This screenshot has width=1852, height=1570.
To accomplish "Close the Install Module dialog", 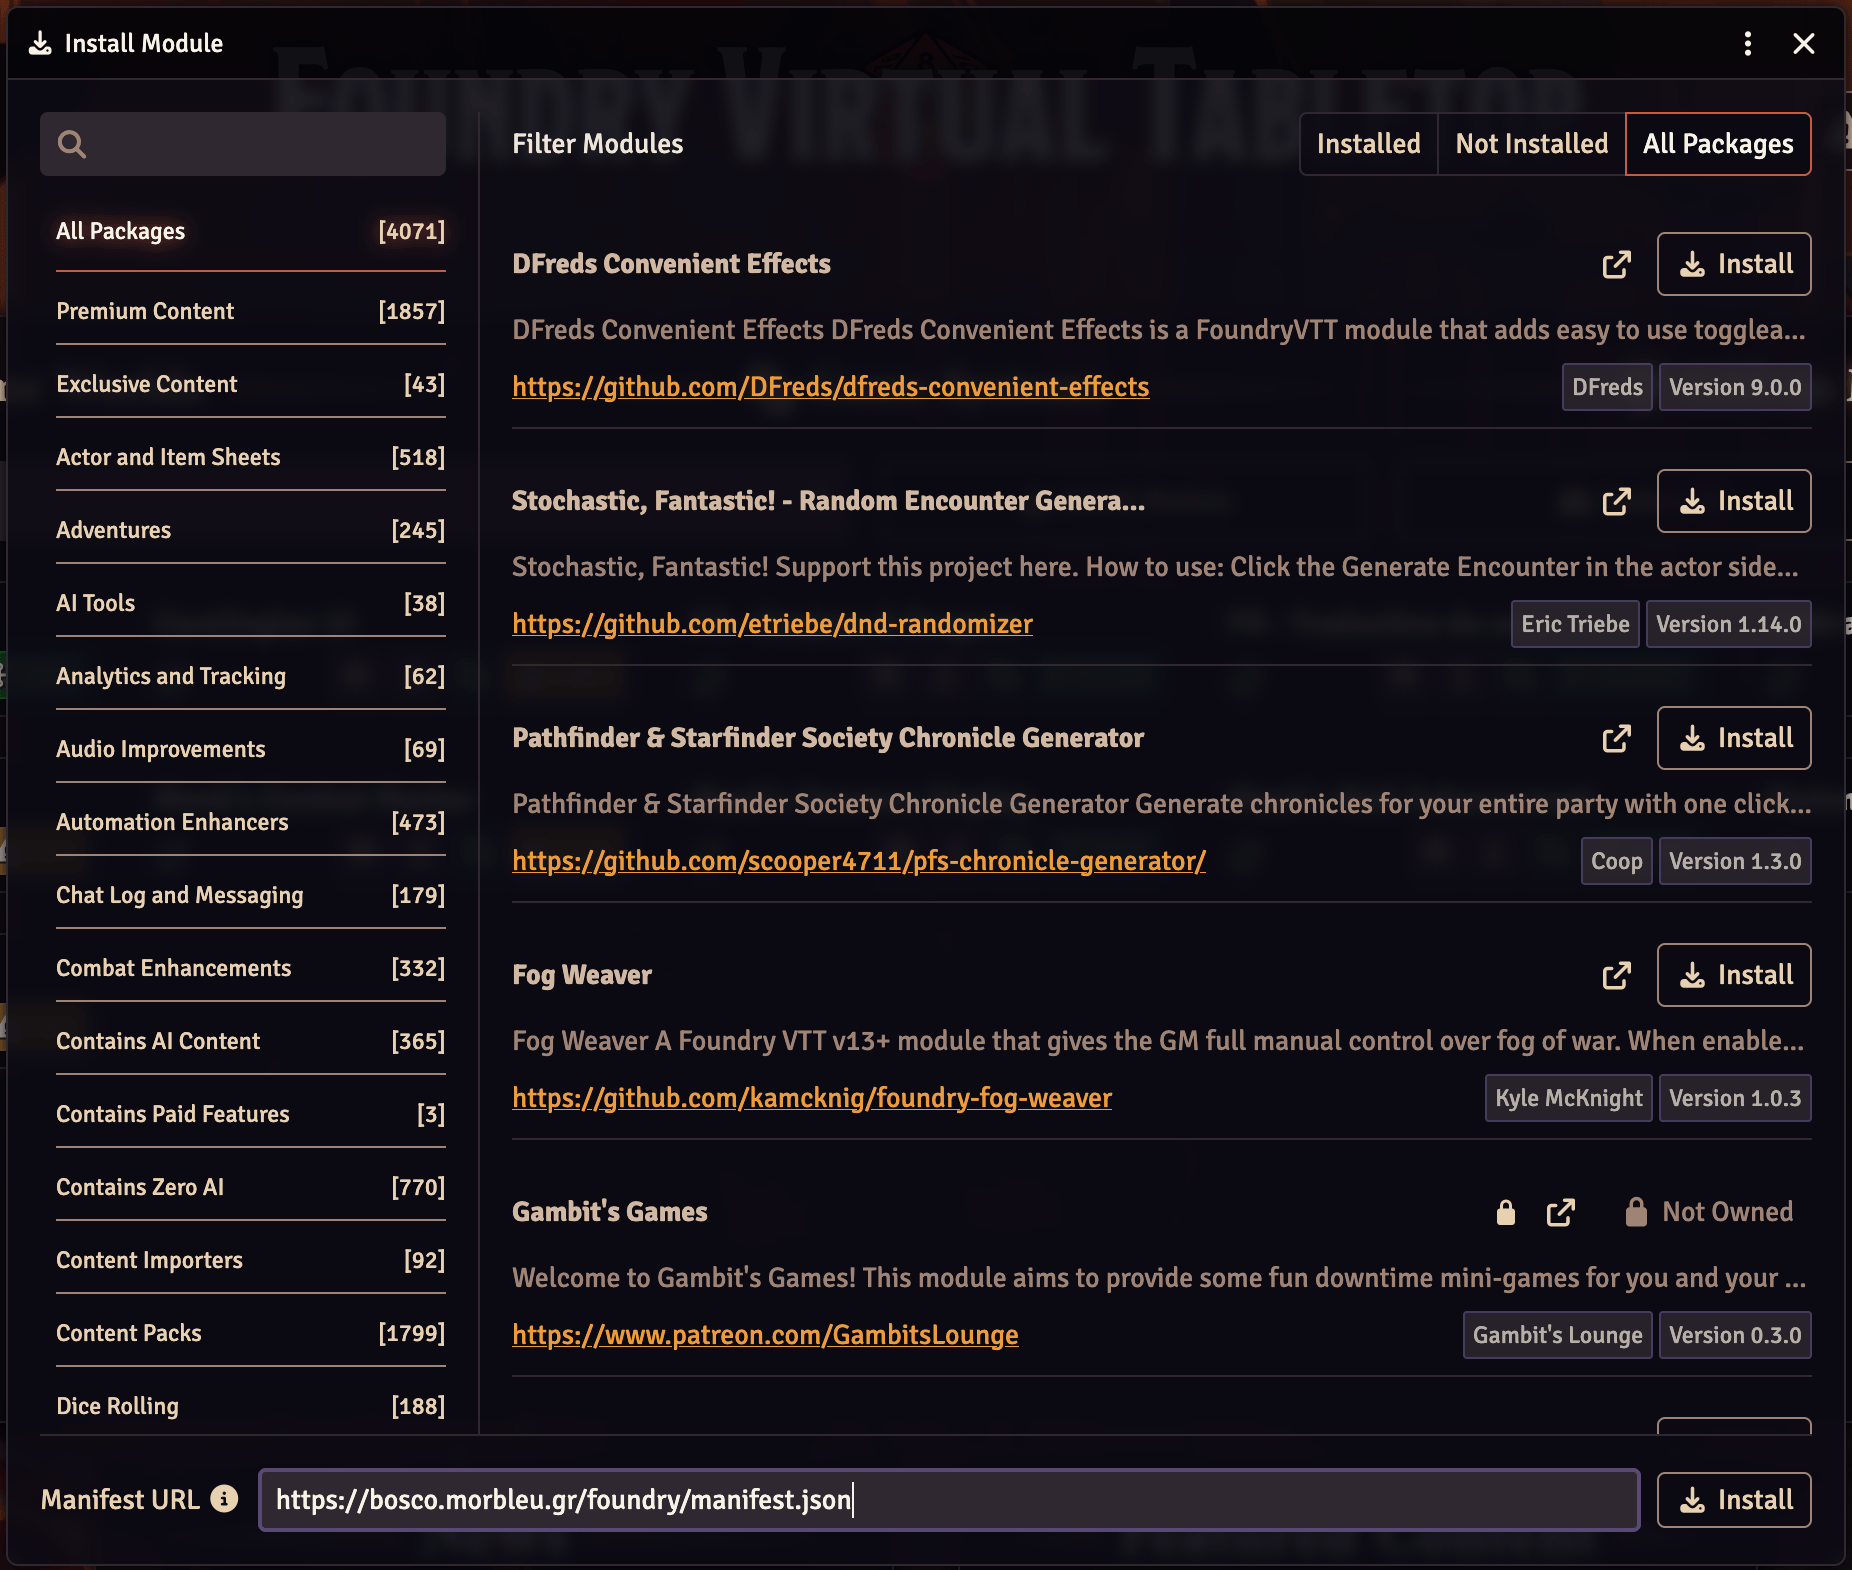I will click(1804, 44).
